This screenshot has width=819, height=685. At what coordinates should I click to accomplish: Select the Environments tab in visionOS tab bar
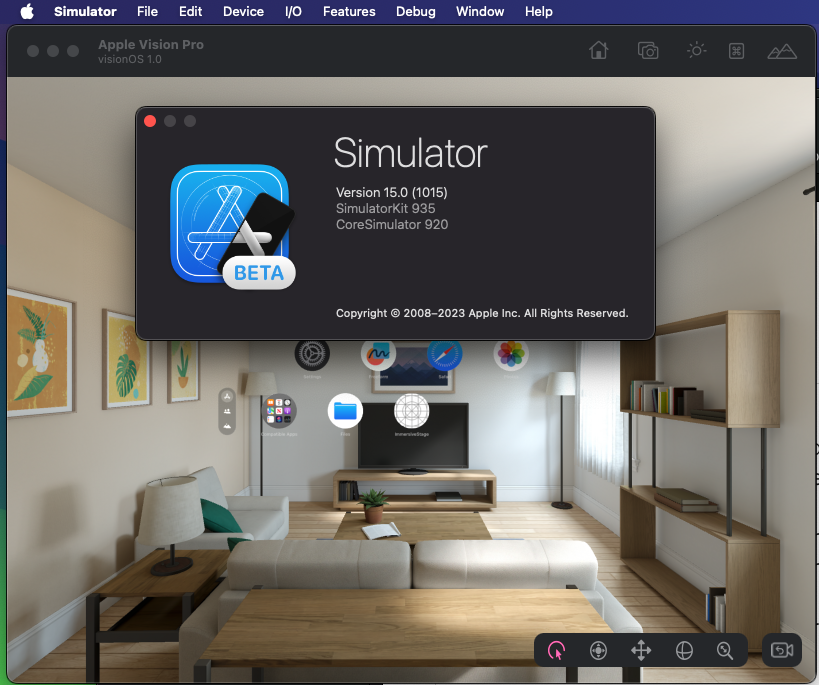click(227, 426)
